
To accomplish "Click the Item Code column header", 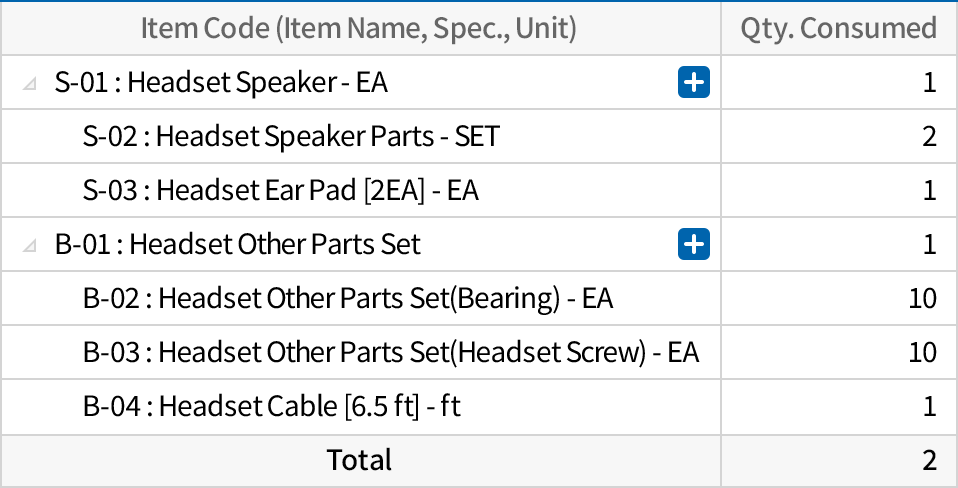I will point(359,28).
